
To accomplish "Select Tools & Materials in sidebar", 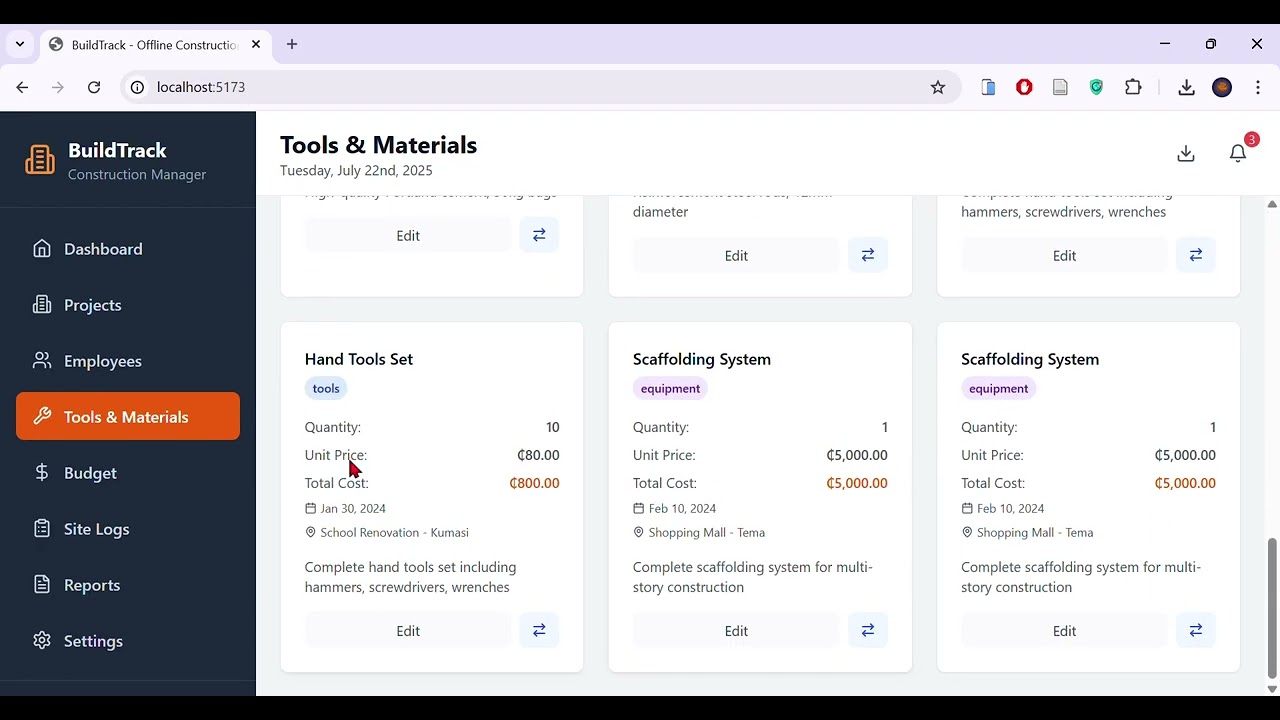I will 128,416.
